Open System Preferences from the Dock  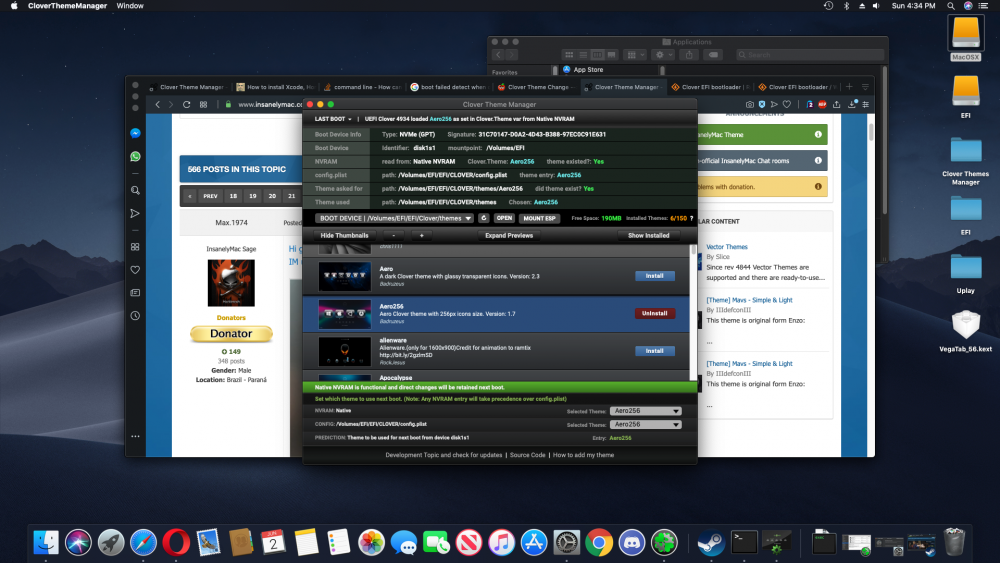(x=566, y=543)
